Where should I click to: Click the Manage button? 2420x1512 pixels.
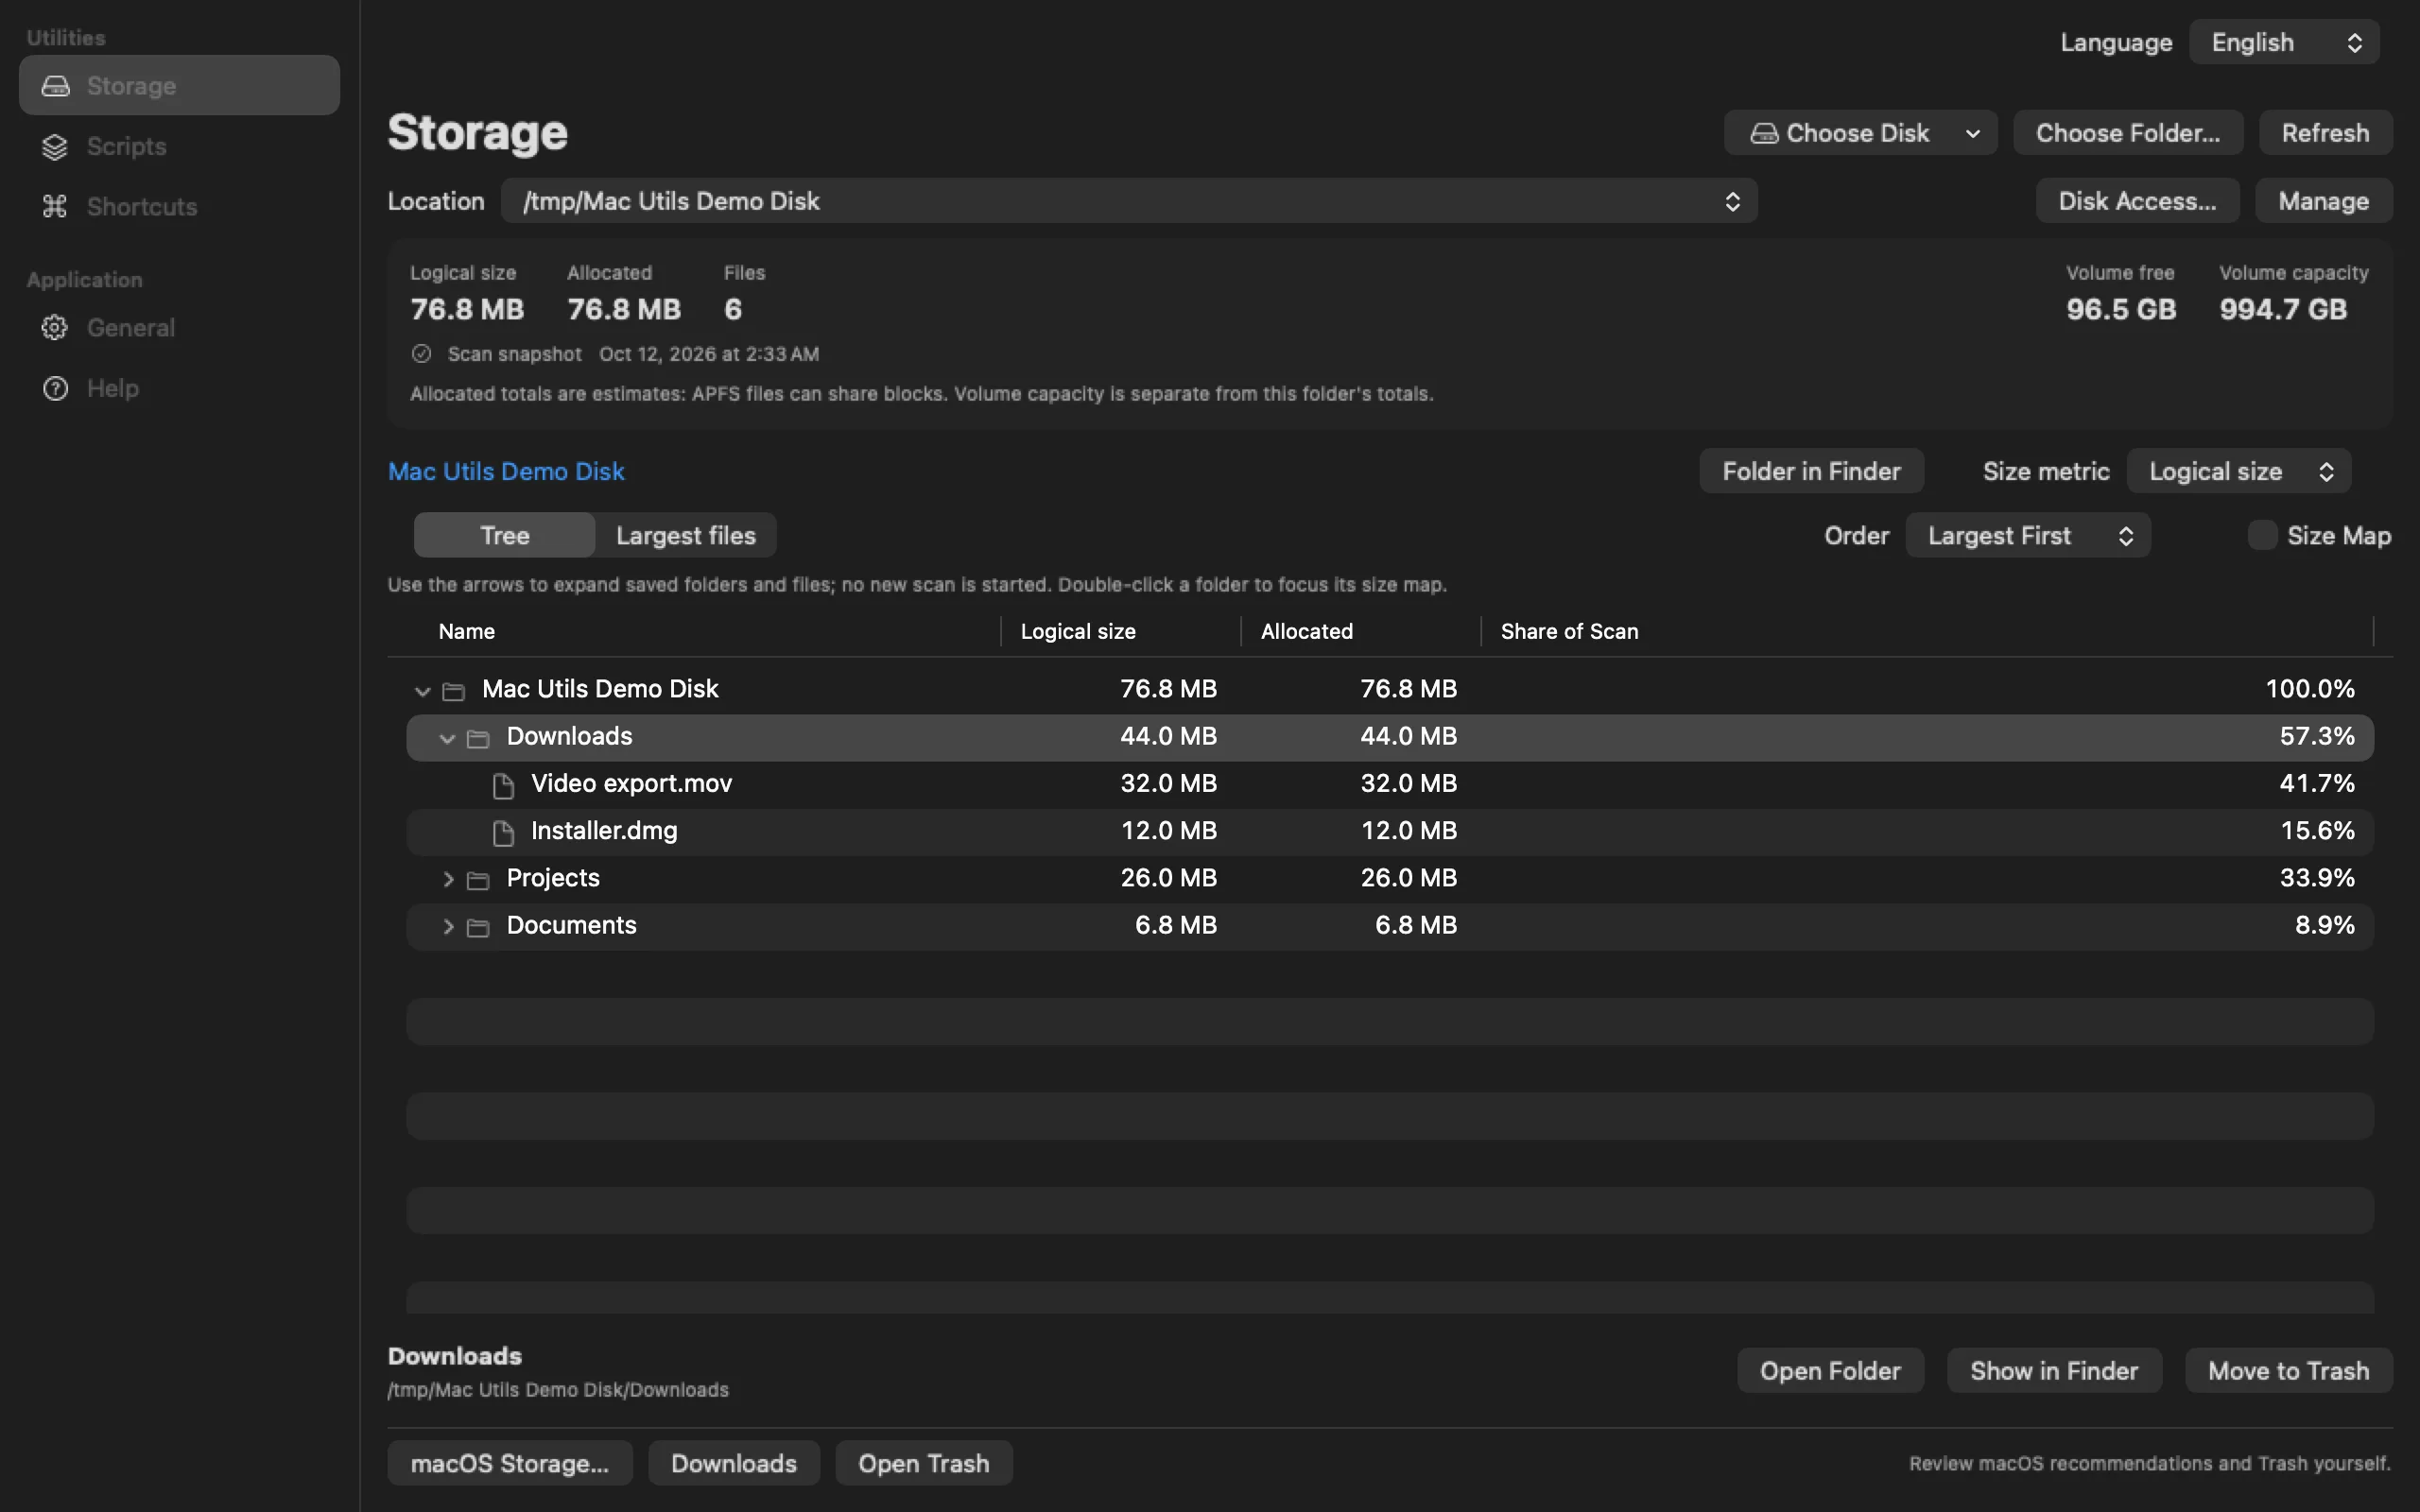tap(2323, 201)
